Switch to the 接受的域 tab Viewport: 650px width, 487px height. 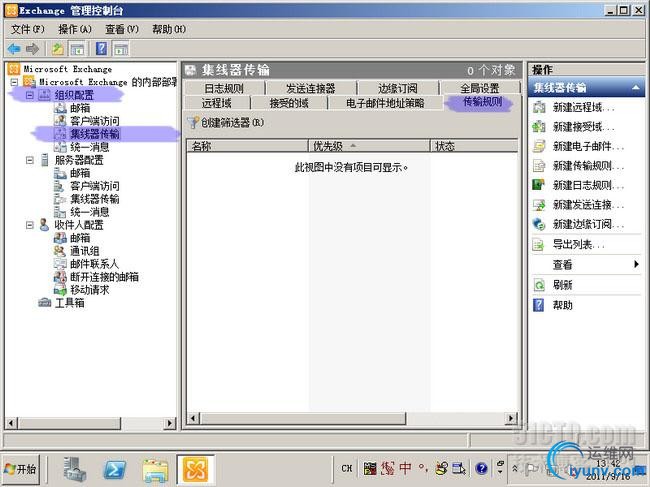tap(289, 103)
